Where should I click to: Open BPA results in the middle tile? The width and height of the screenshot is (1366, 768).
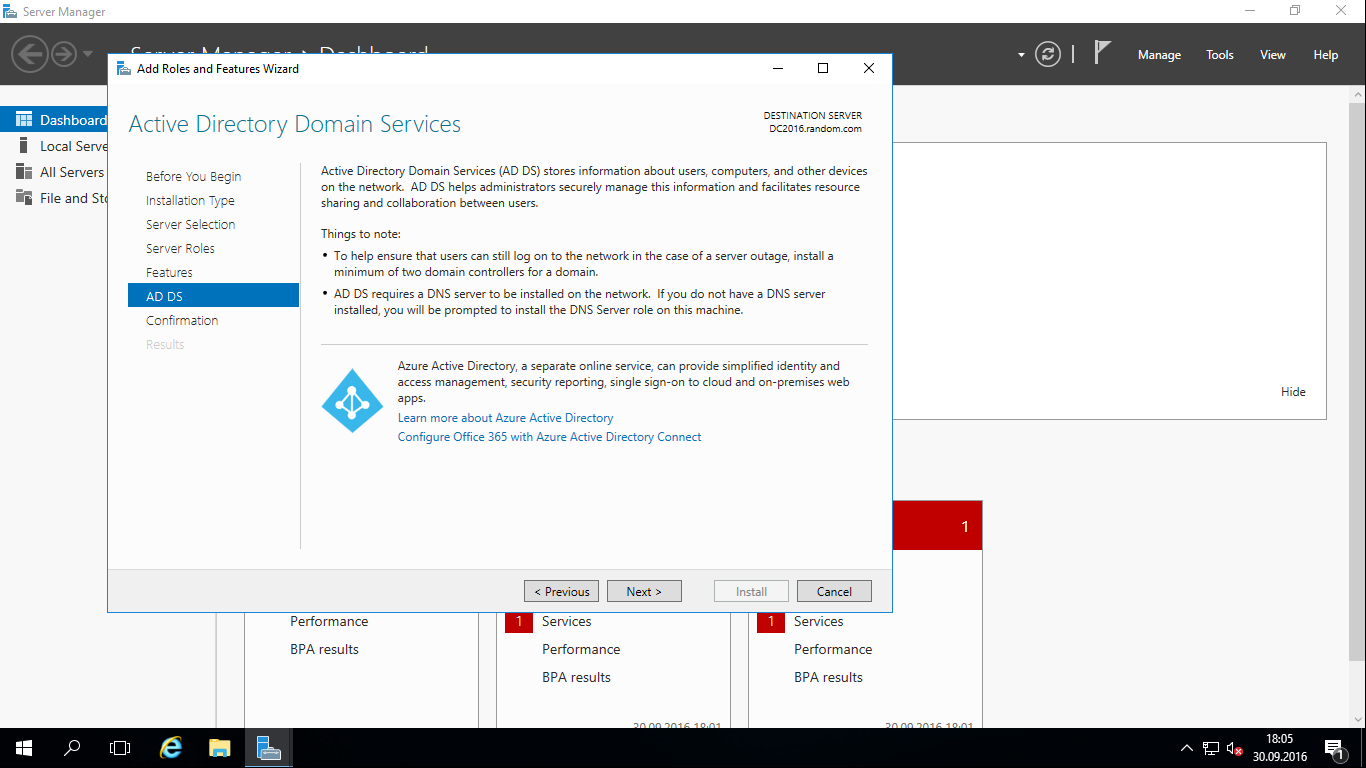[x=576, y=677]
